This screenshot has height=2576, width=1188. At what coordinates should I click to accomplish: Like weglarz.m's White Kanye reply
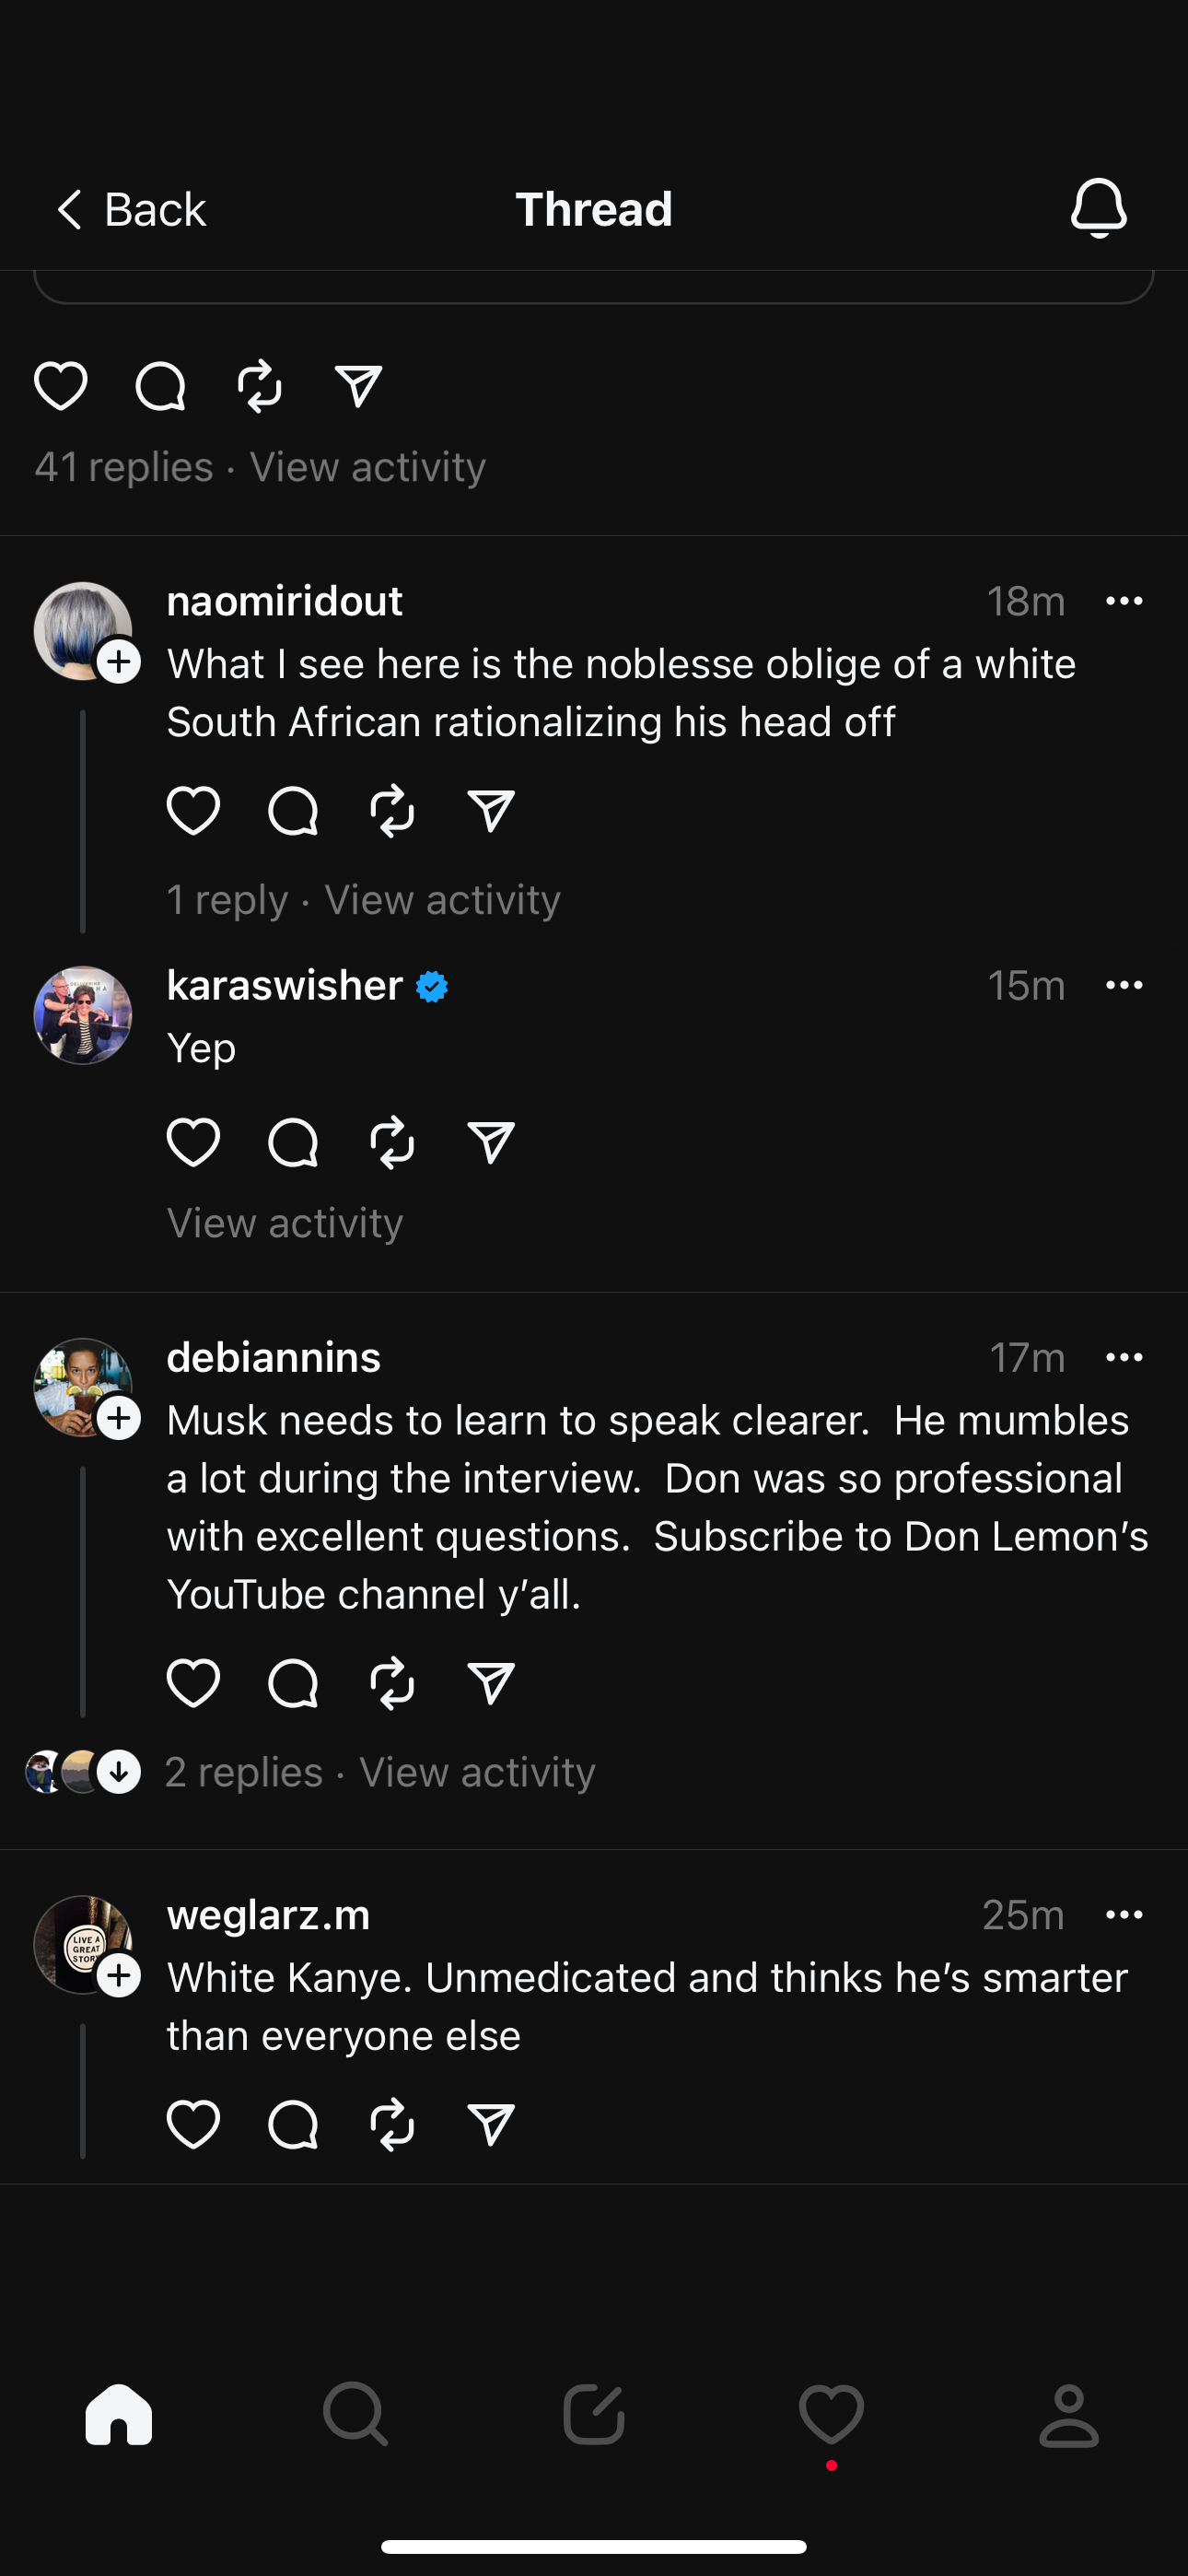pyautogui.click(x=193, y=2124)
